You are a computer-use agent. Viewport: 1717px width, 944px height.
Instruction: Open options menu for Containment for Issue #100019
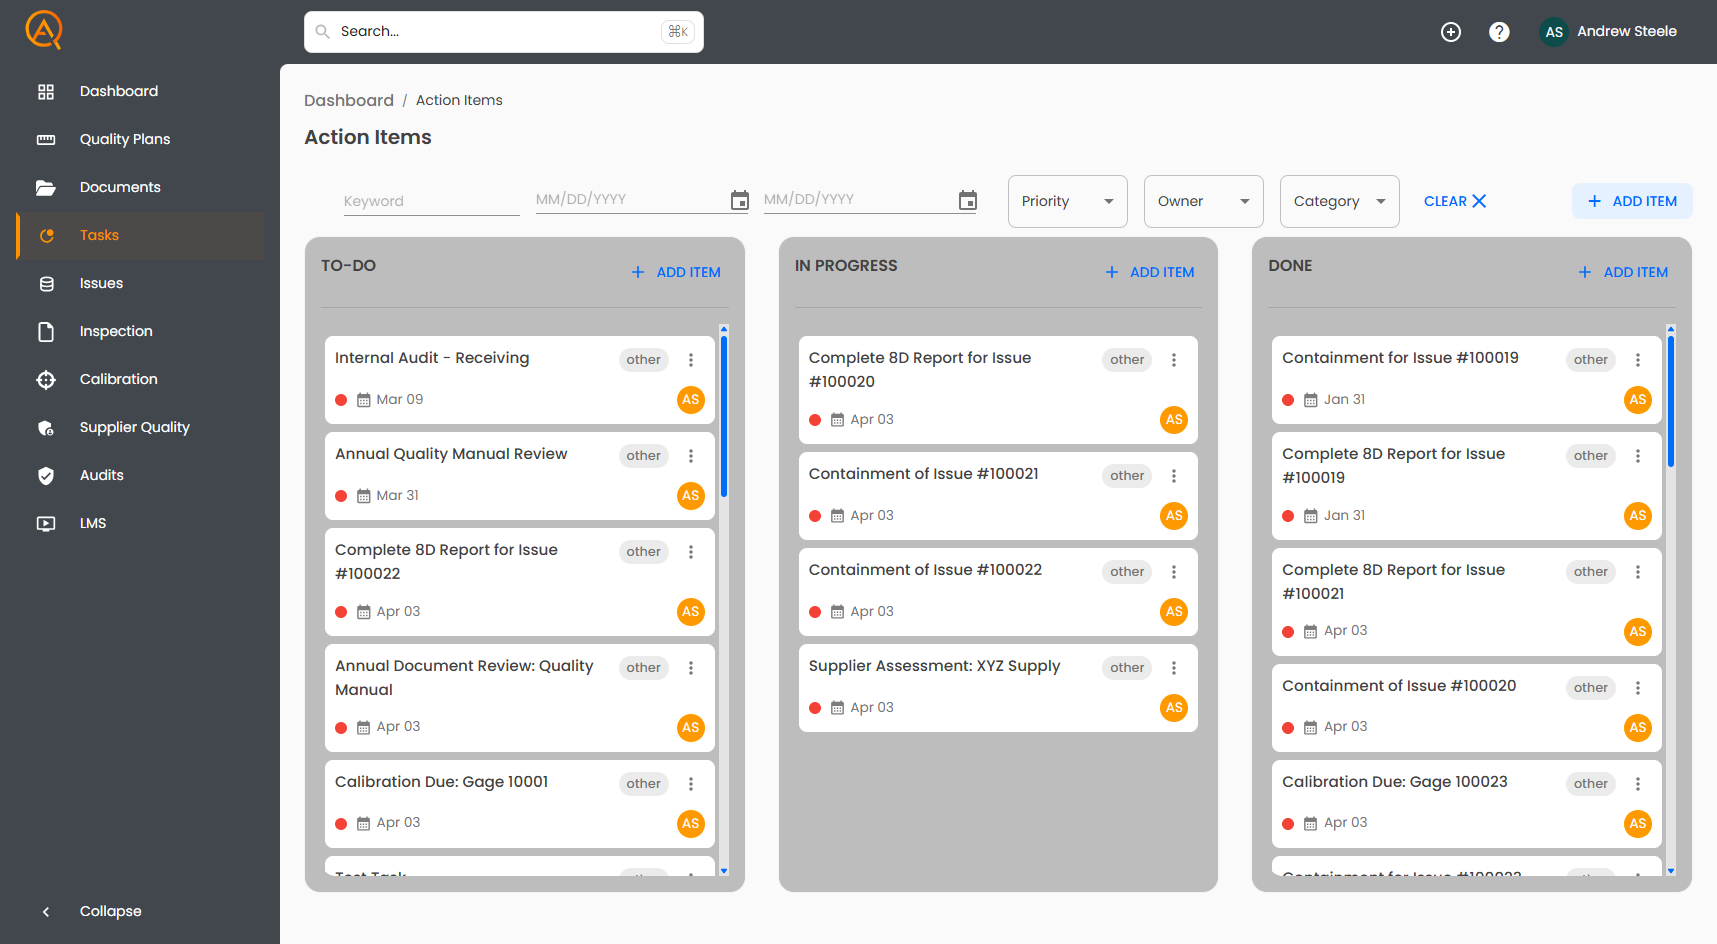1638,360
